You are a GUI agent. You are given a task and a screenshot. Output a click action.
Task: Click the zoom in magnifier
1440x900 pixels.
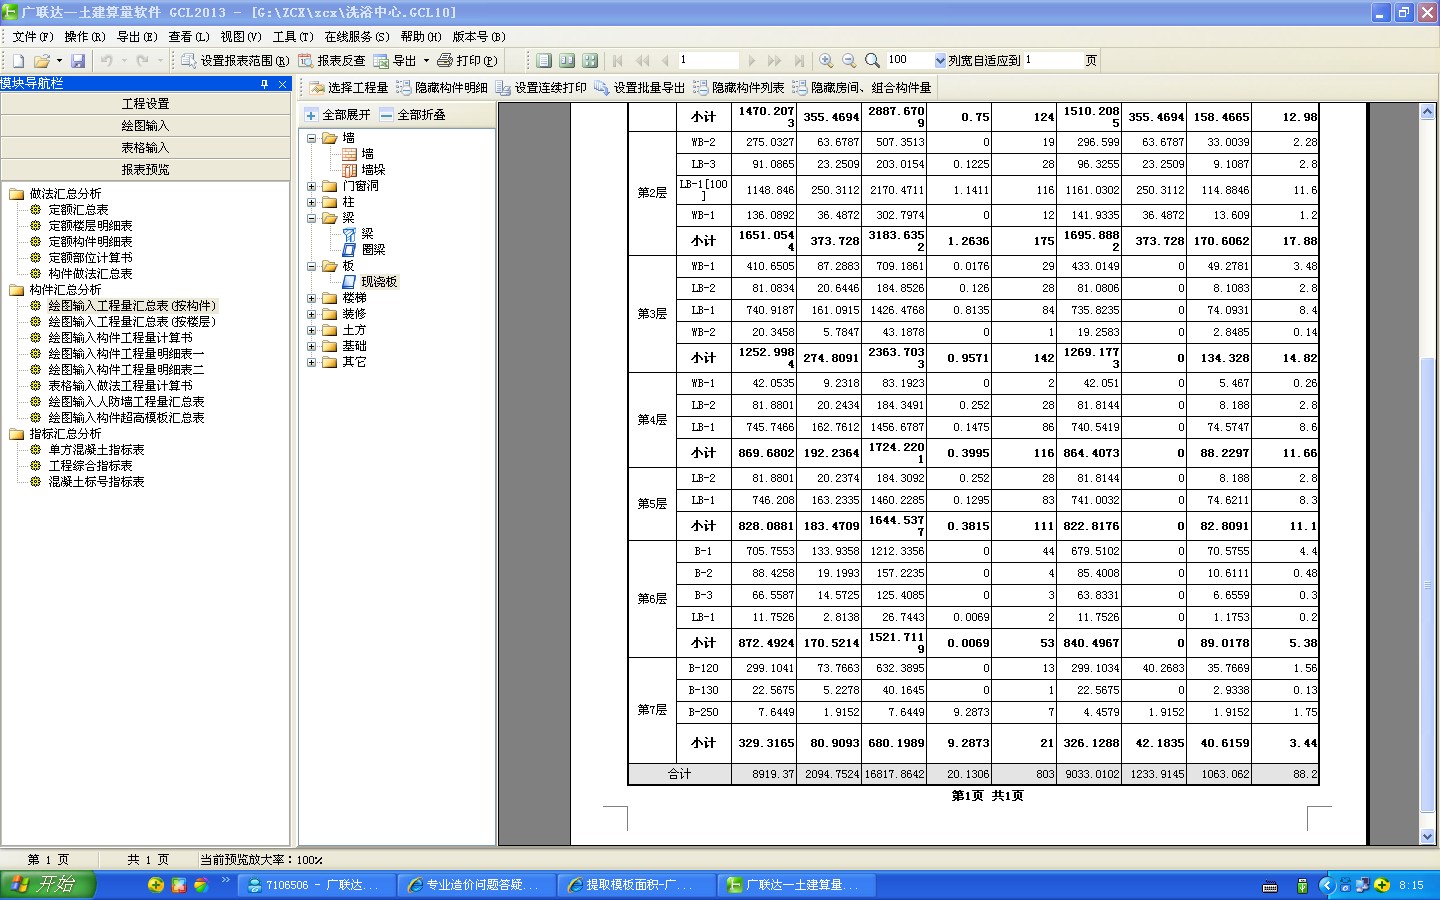pyautogui.click(x=826, y=61)
